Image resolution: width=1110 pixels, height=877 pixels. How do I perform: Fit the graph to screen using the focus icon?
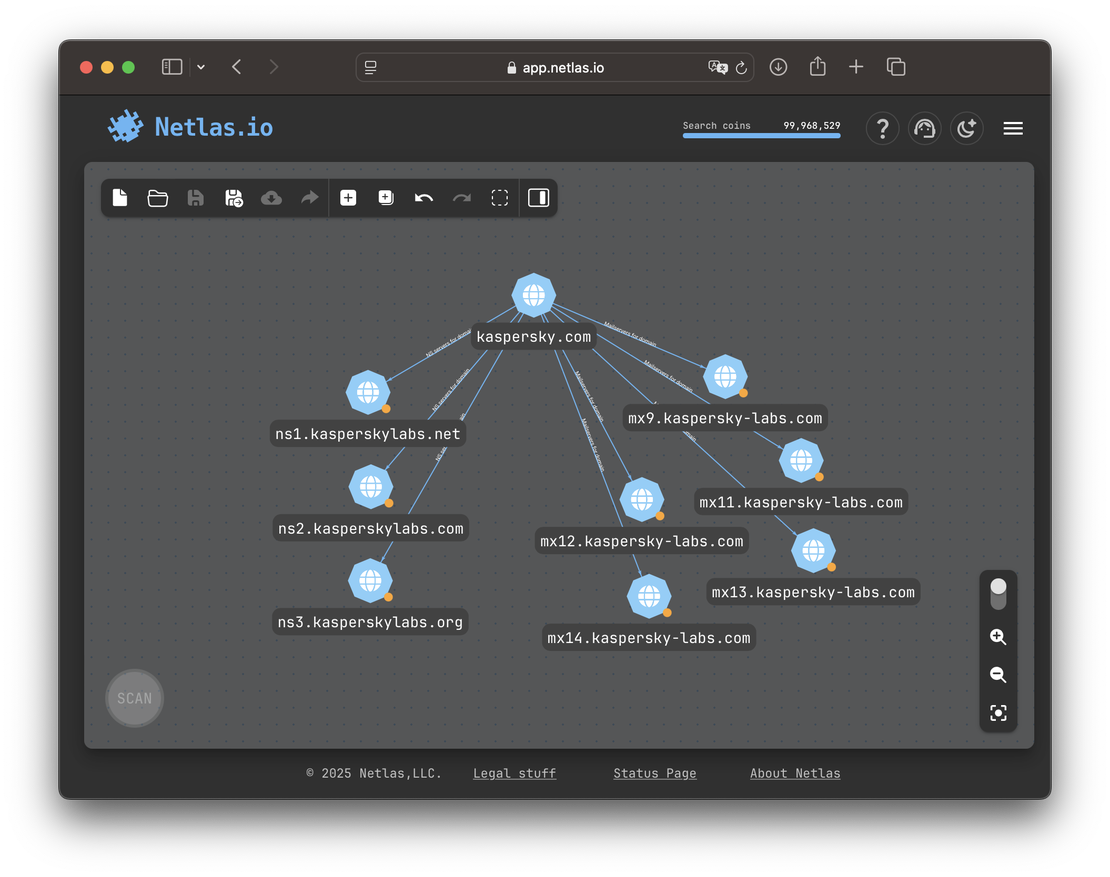point(998,713)
